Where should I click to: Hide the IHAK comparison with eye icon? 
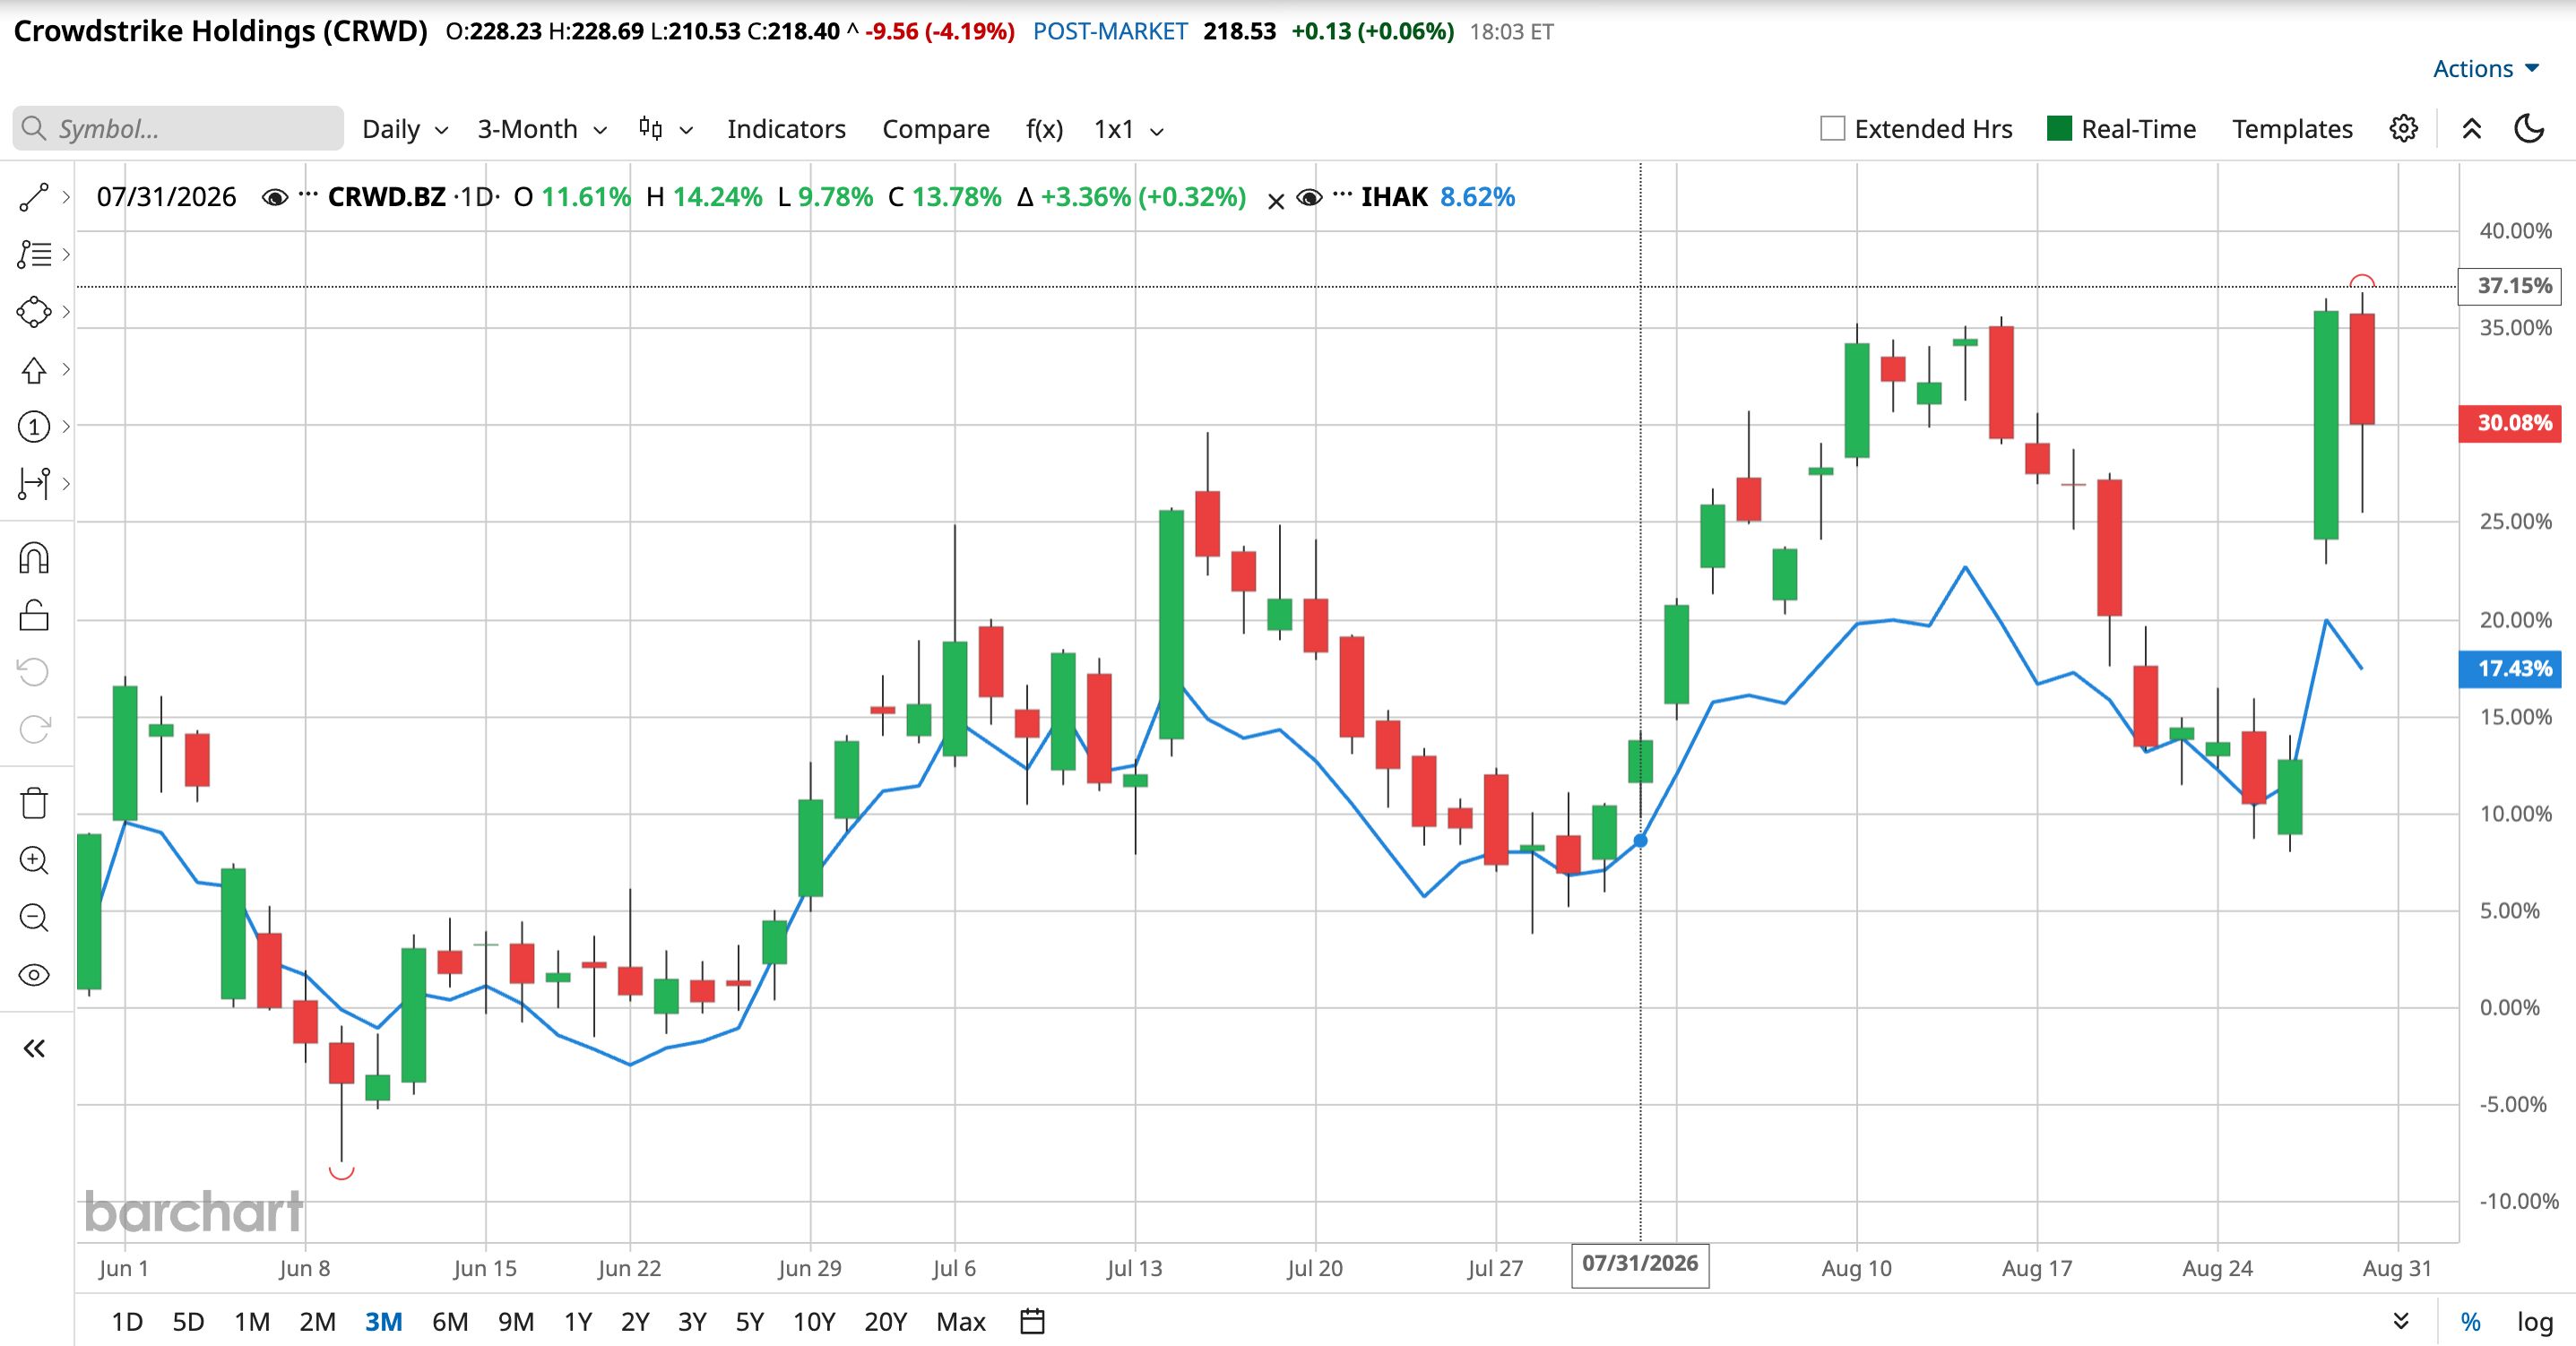click(1309, 197)
